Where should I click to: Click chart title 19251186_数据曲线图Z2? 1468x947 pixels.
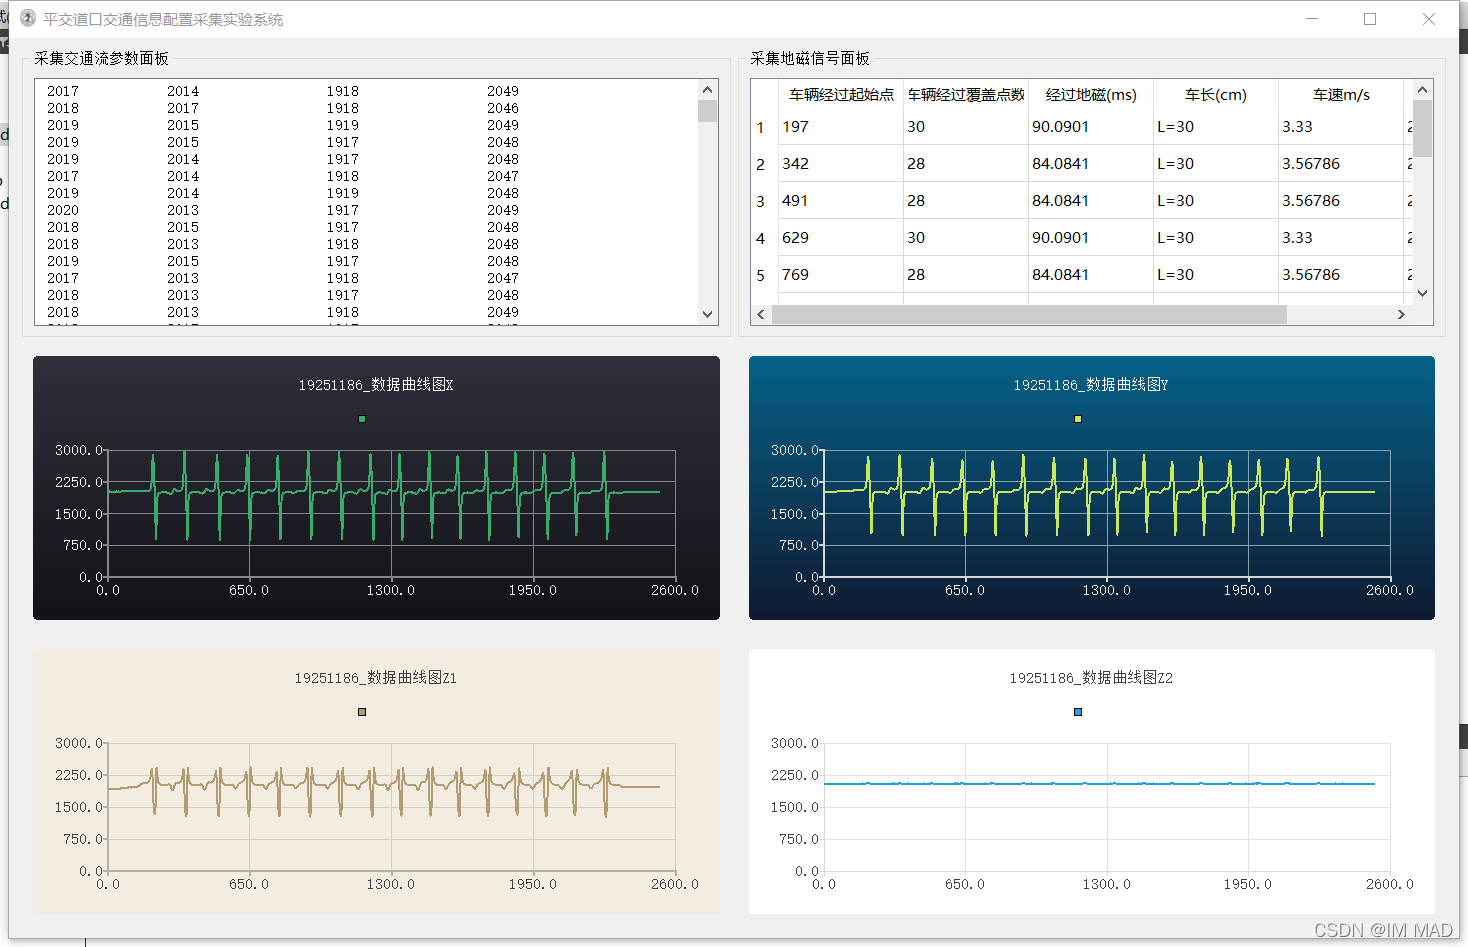(x=1091, y=678)
